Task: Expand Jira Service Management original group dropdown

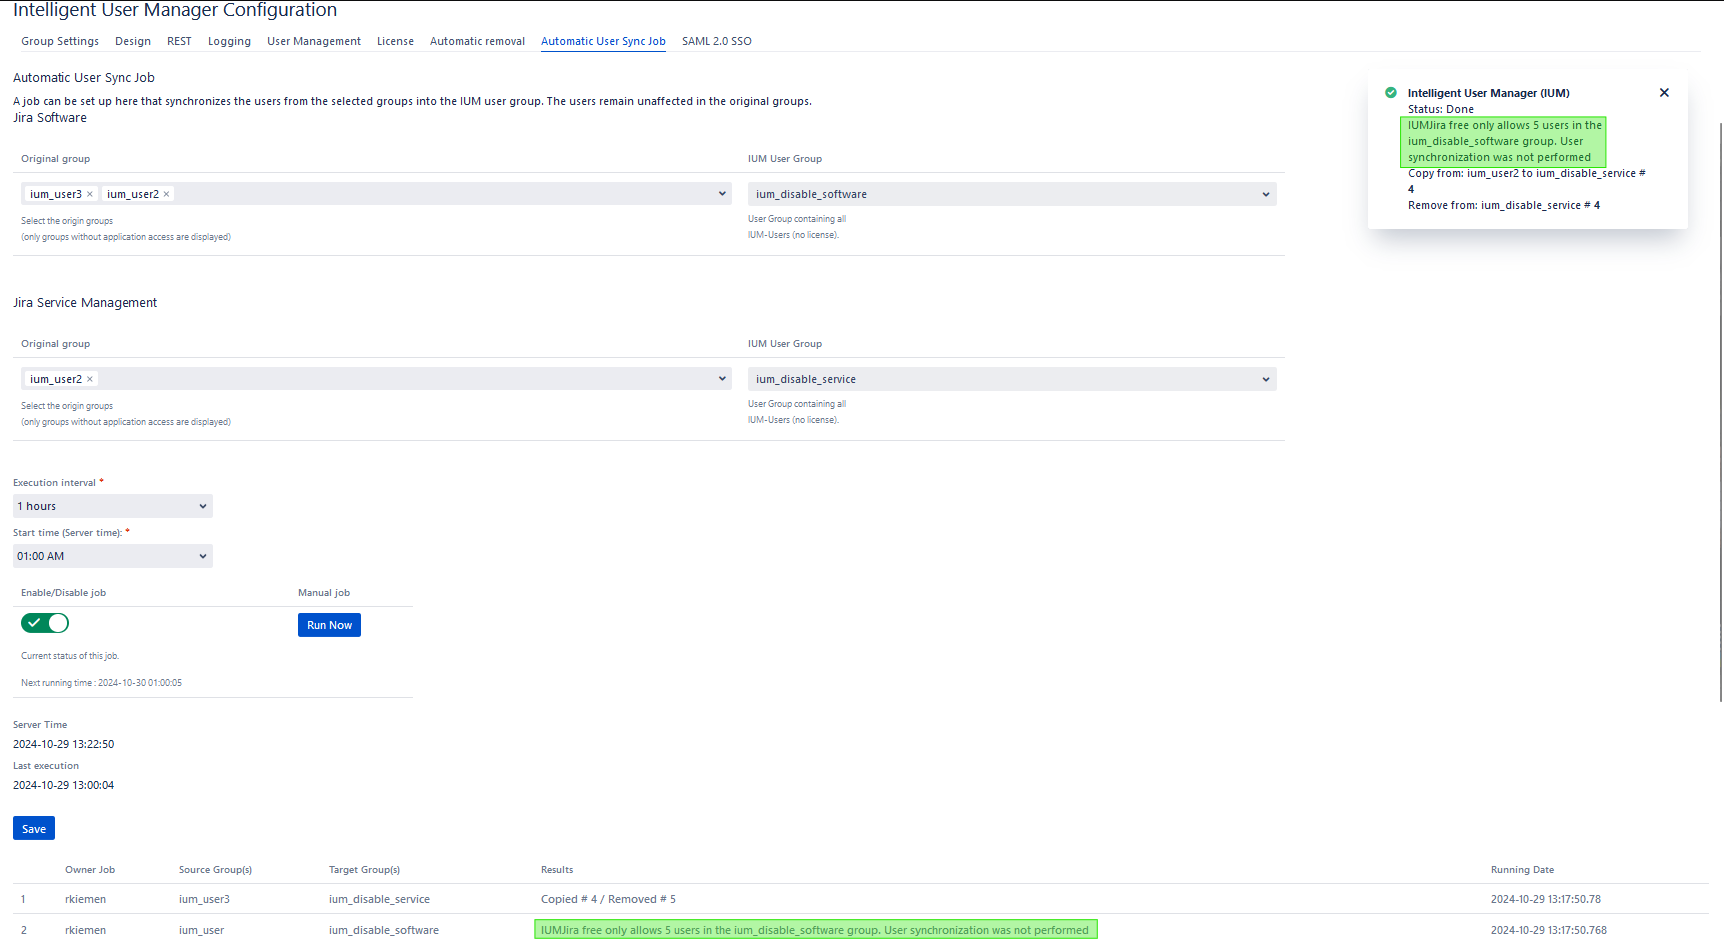Action: [722, 379]
